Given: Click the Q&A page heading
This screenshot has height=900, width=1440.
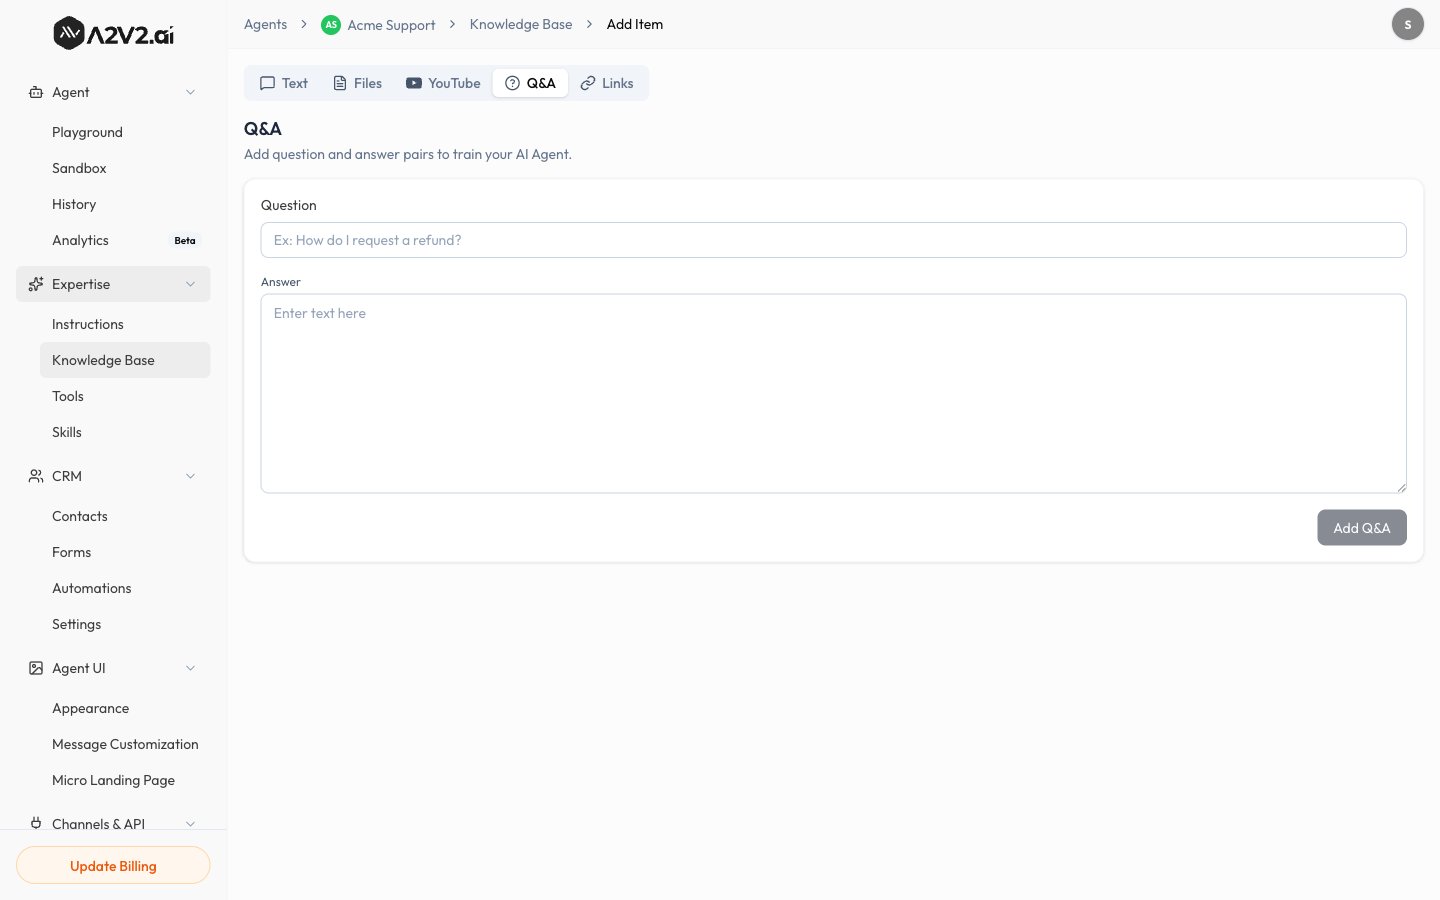Looking at the screenshot, I should [x=263, y=129].
